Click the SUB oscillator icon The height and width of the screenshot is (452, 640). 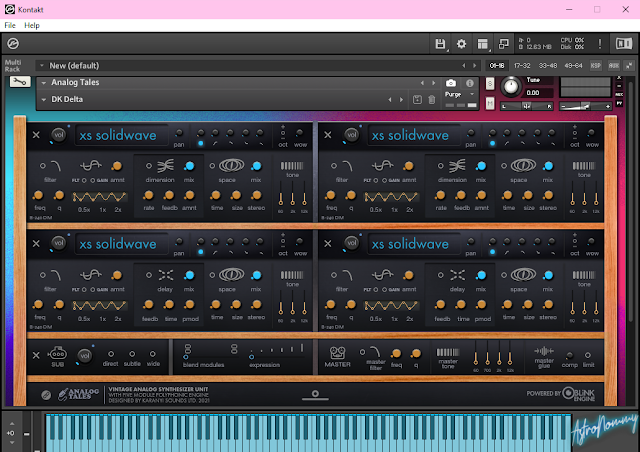click(58, 352)
